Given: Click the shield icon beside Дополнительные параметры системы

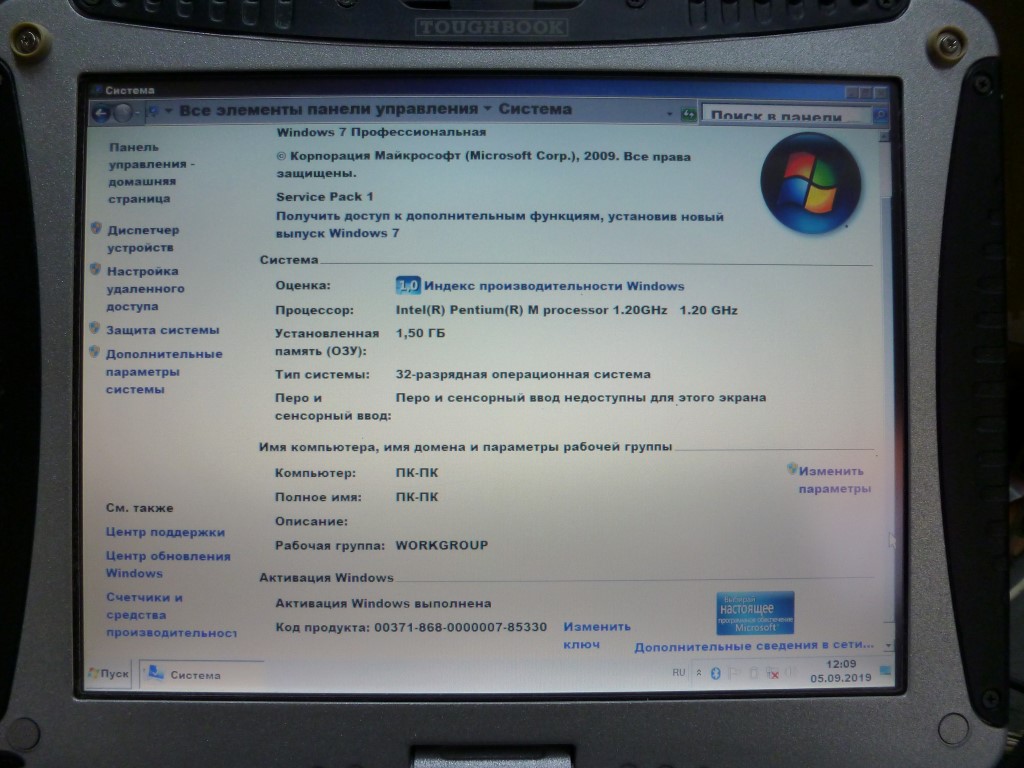Looking at the screenshot, I should (95, 352).
